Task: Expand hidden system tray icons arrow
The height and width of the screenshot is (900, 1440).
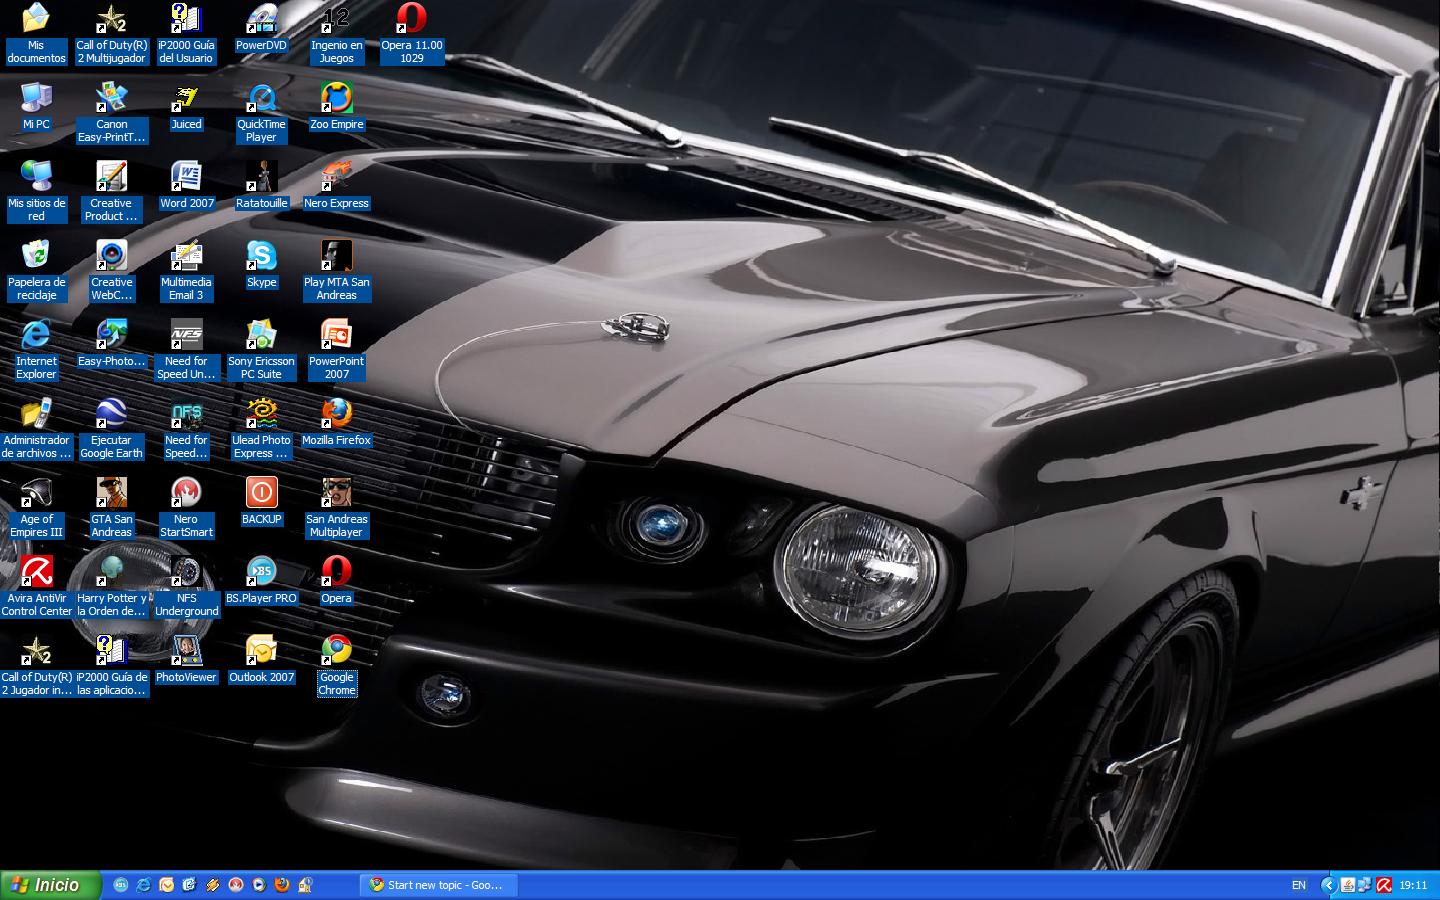Action: [1328, 885]
